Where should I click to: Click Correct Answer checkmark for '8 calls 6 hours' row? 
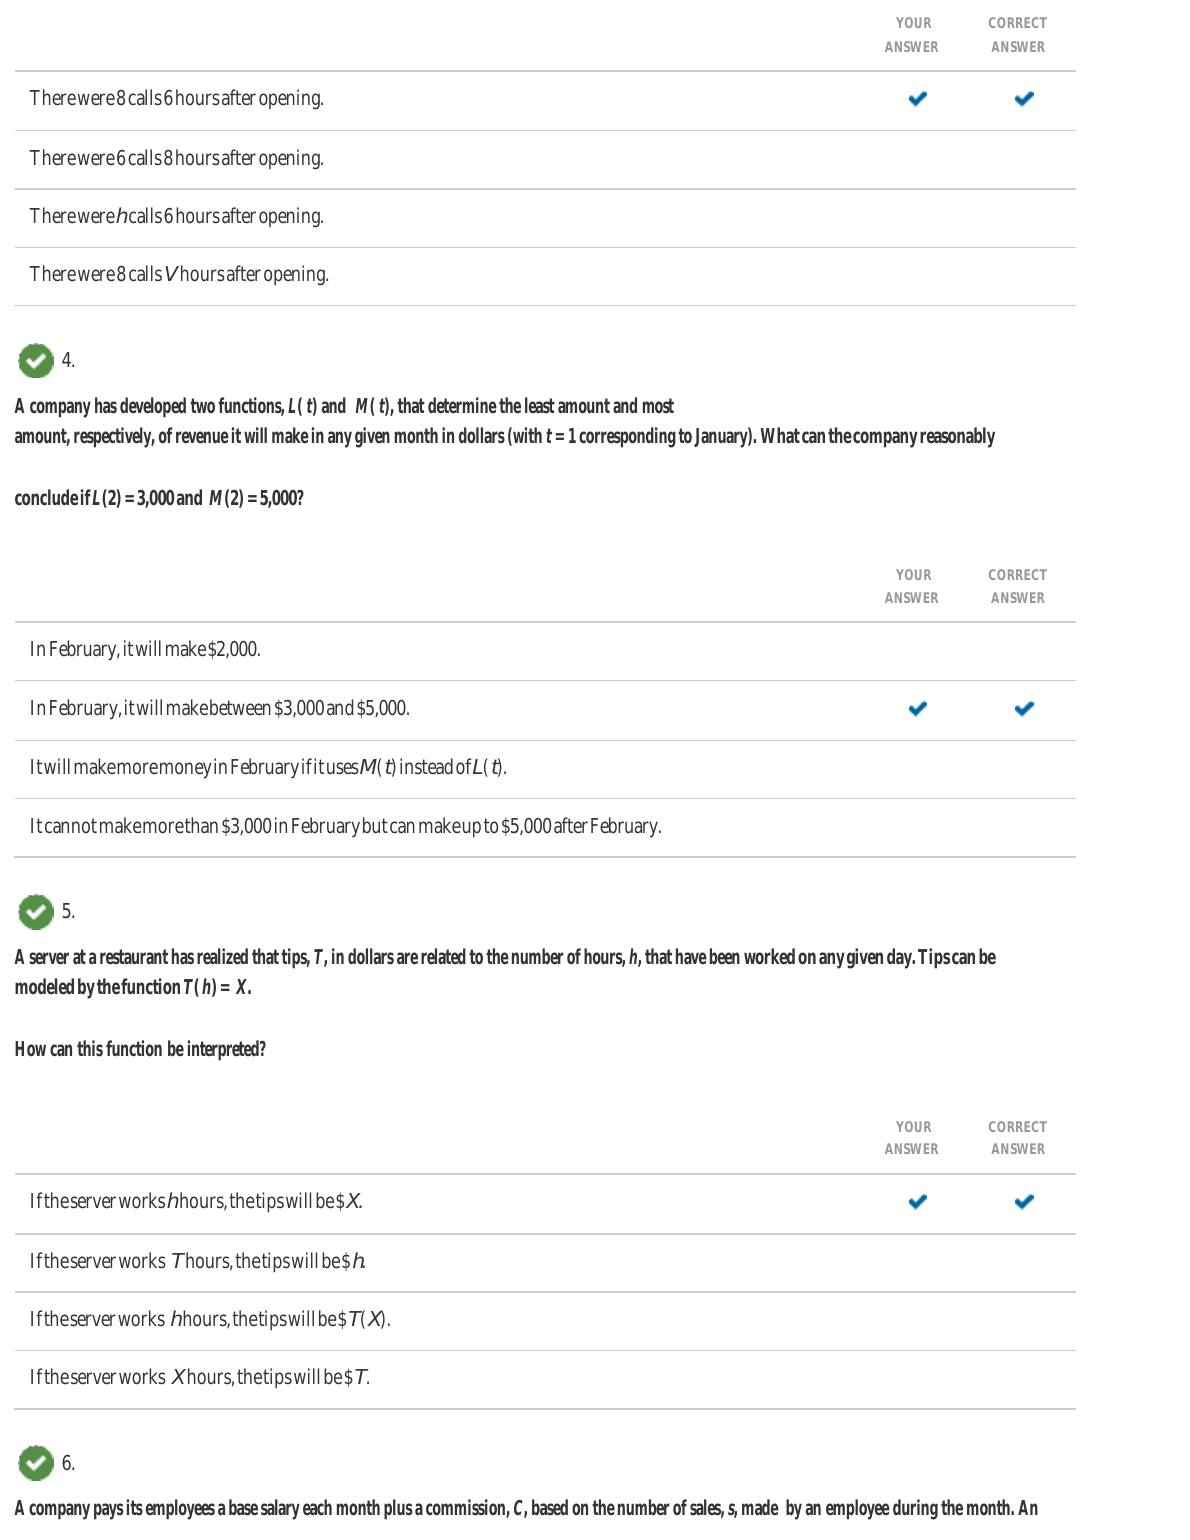coord(1023,99)
